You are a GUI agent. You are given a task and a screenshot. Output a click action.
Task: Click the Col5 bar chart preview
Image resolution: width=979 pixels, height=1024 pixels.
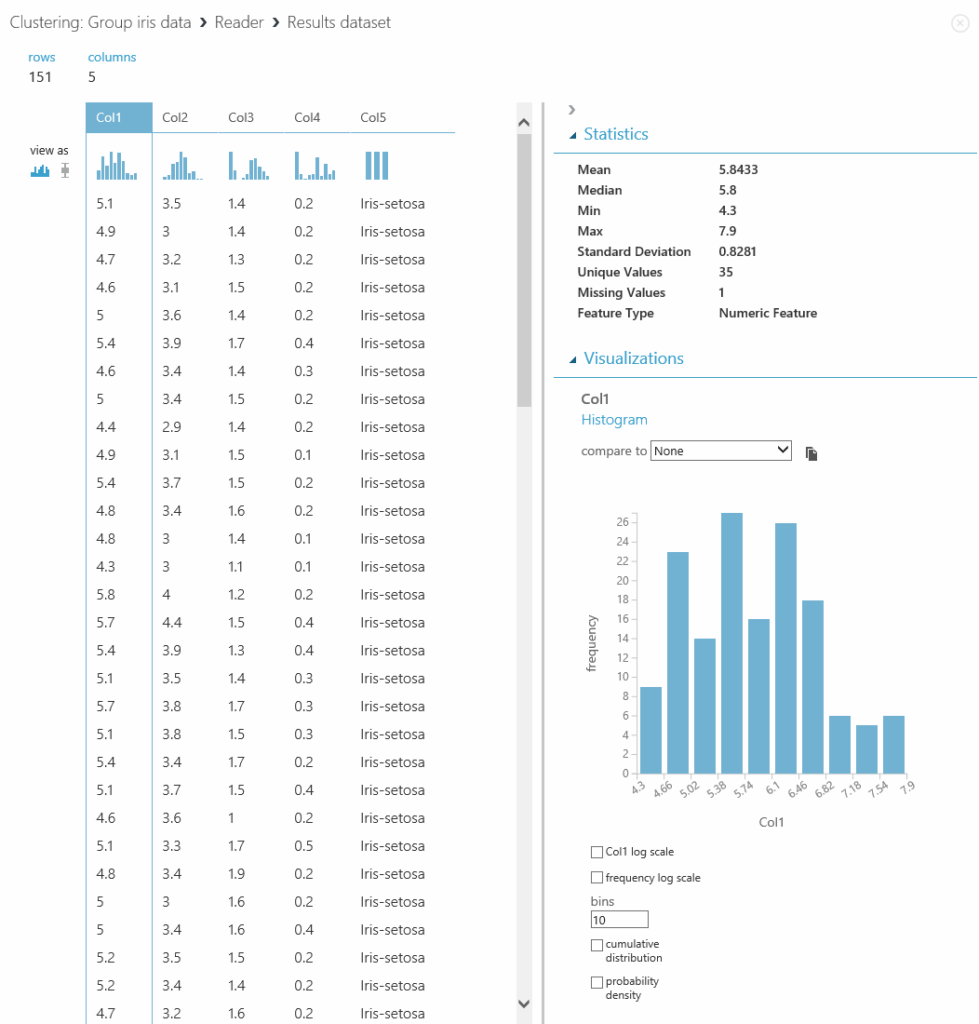[x=376, y=165]
